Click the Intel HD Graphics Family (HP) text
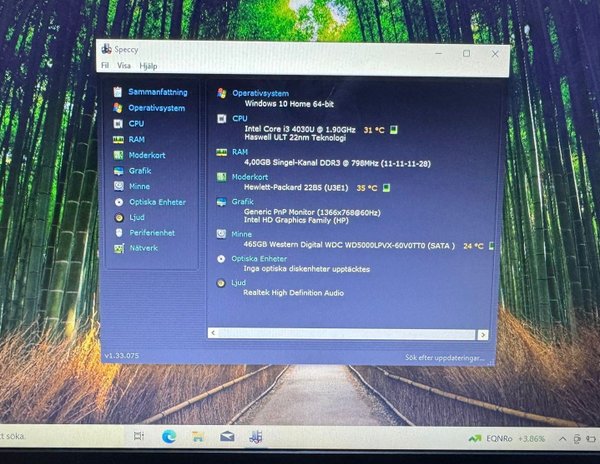 pyautogui.click(x=296, y=220)
